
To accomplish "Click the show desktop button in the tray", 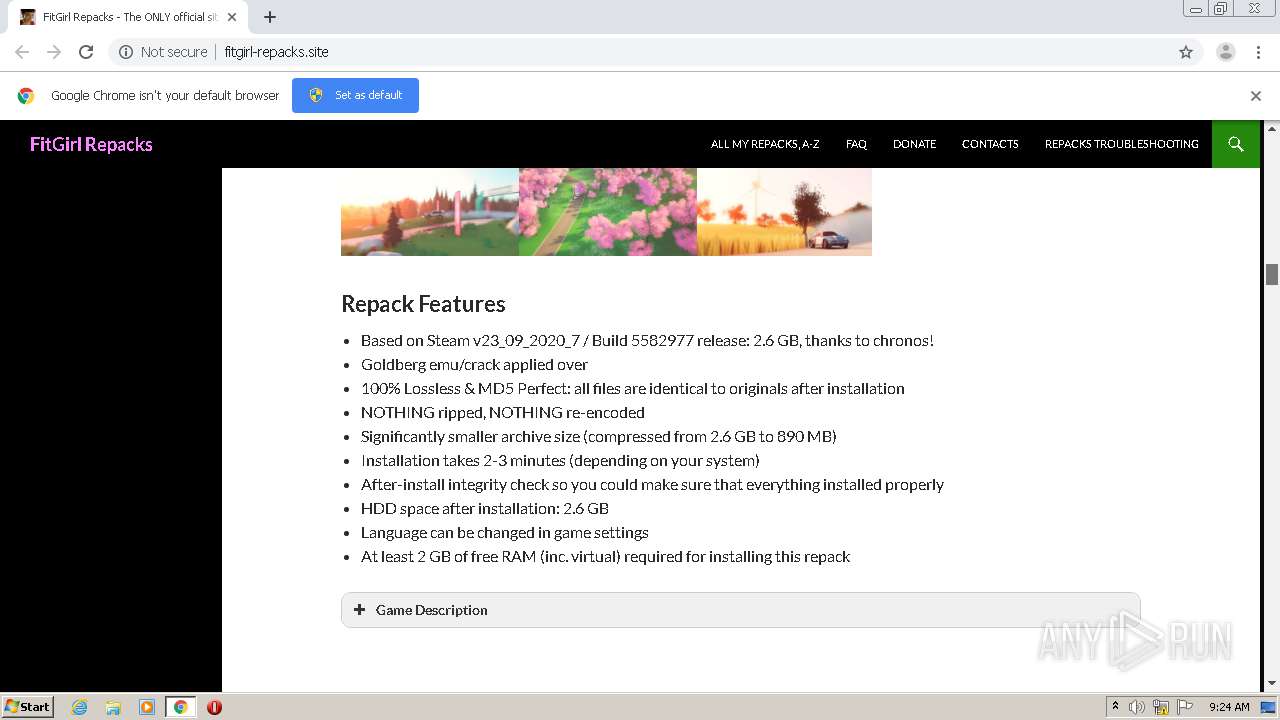I will 1268,707.
